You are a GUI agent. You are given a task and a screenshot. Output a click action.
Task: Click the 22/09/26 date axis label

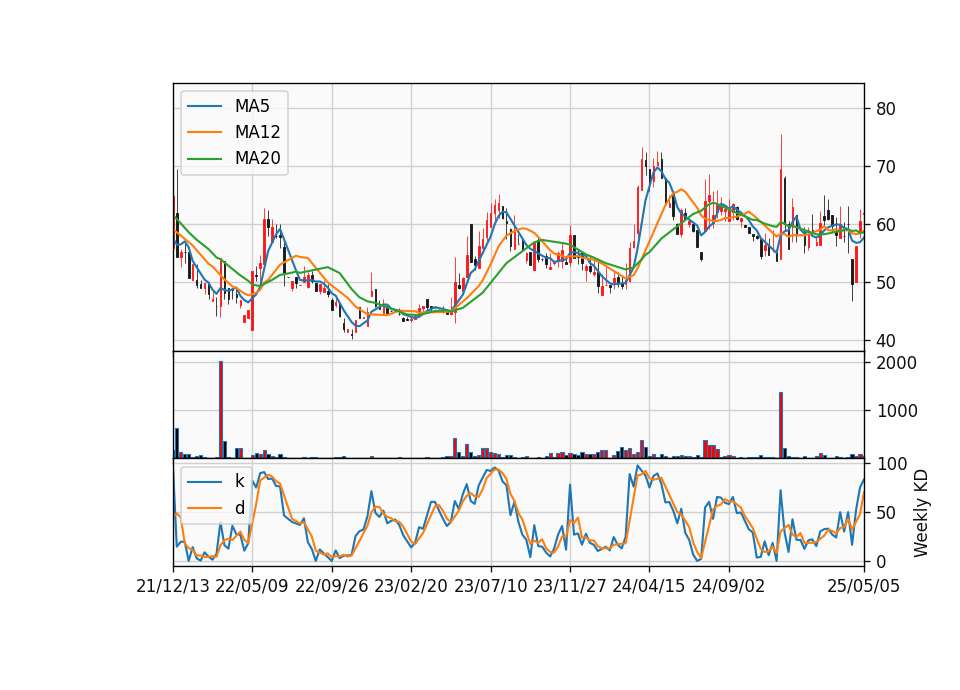332,587
